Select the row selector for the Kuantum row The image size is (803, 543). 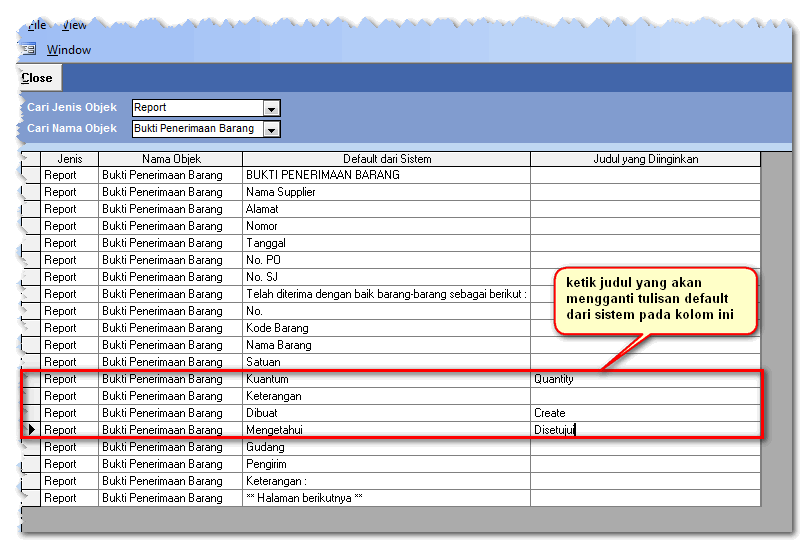tap(31, 379)
